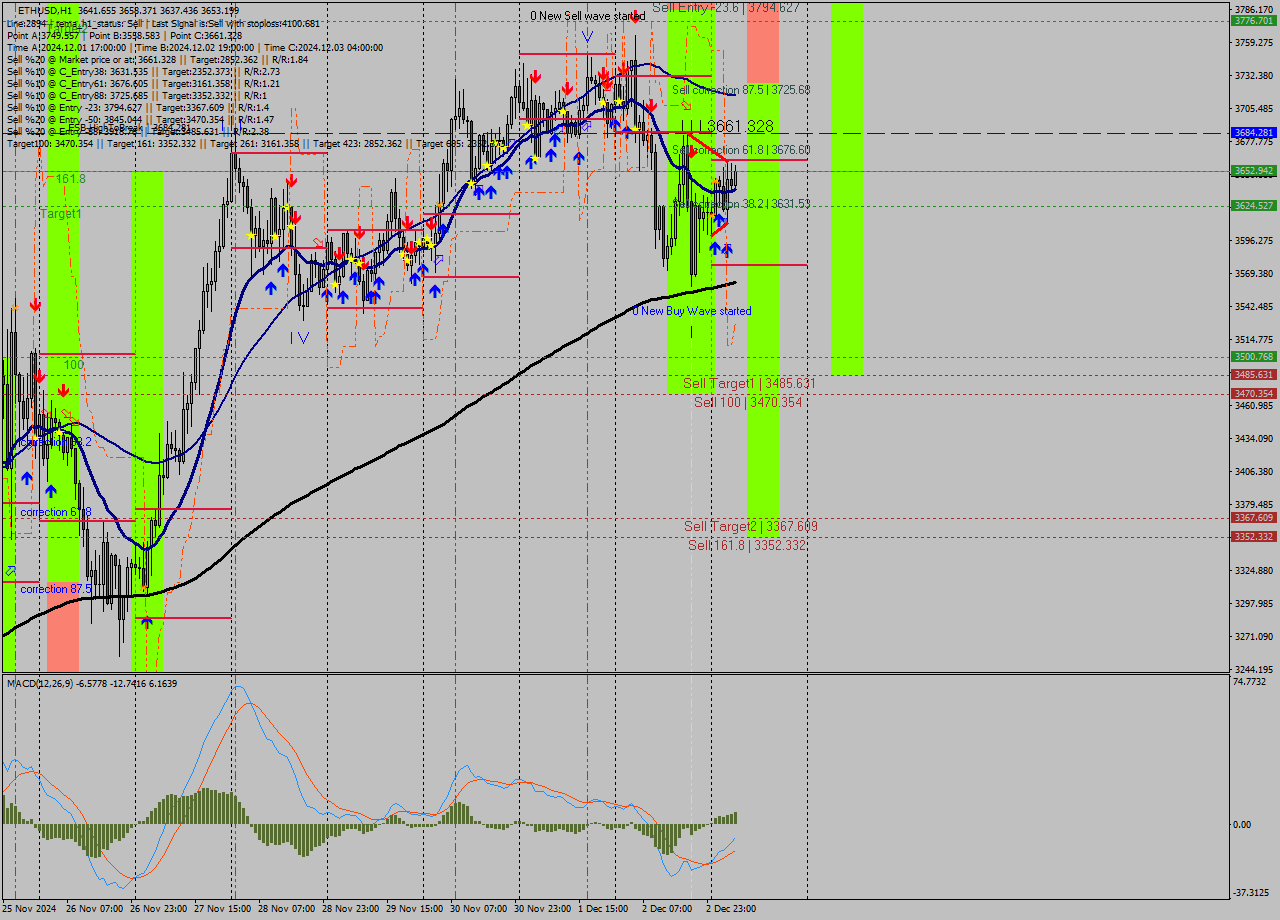The height and width of the screenshot is (920, 1280).
Task: Click '27 Nov 15:00' on the time axis
Action: pyautogui.click(x=223, y=909)
